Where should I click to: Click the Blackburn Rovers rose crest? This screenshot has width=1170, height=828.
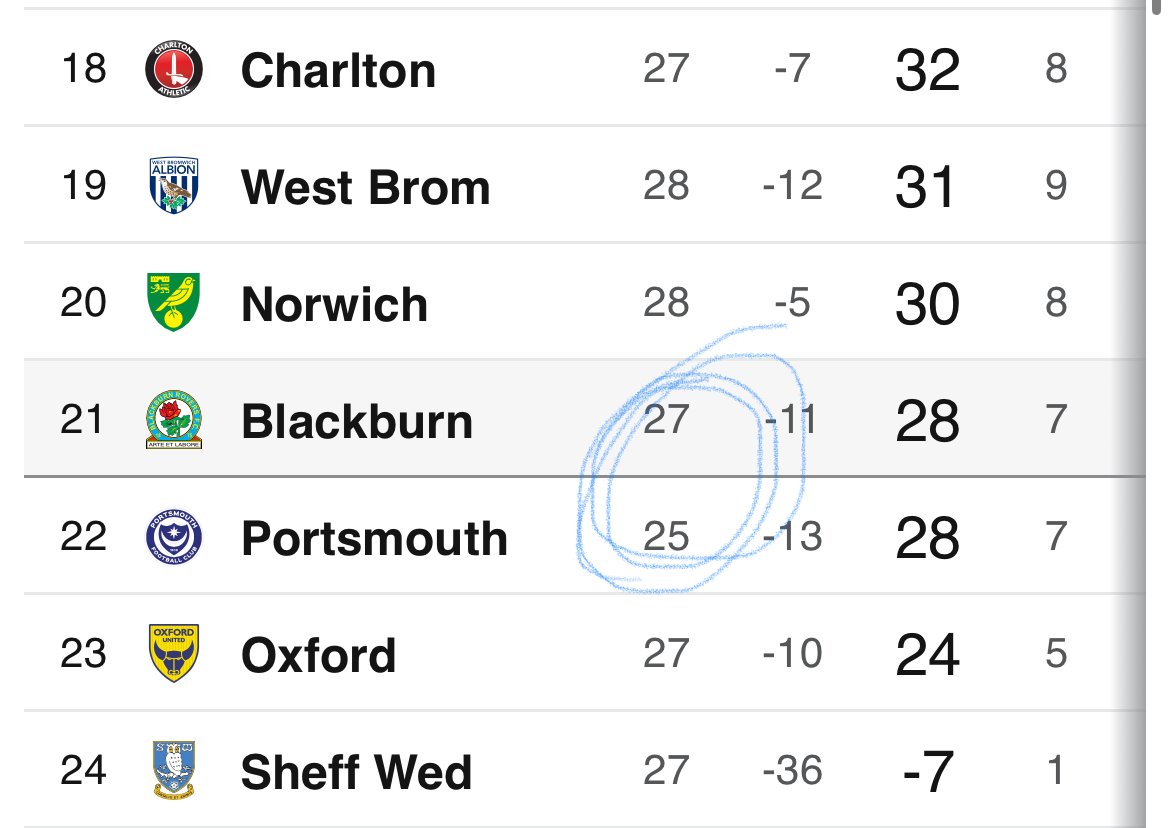point(174,420)
